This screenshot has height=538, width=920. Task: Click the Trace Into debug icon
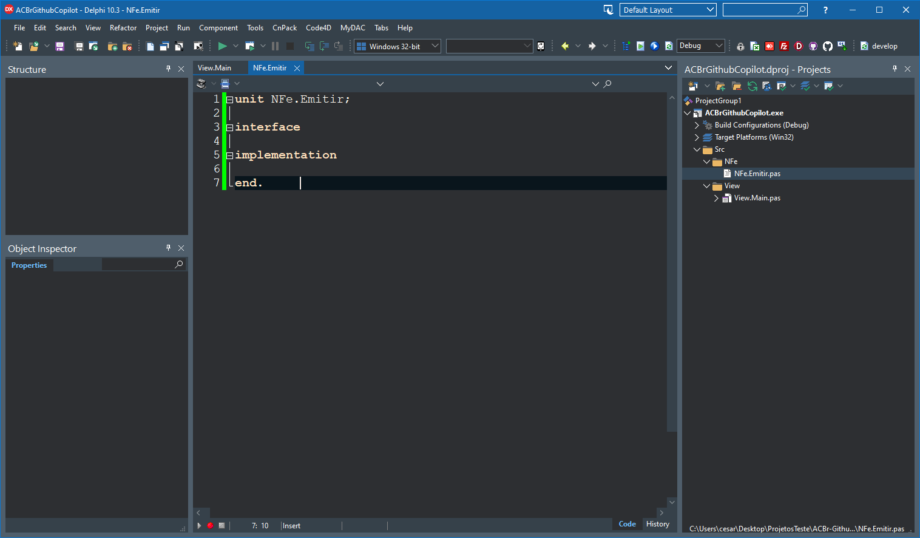click(310, 46)
